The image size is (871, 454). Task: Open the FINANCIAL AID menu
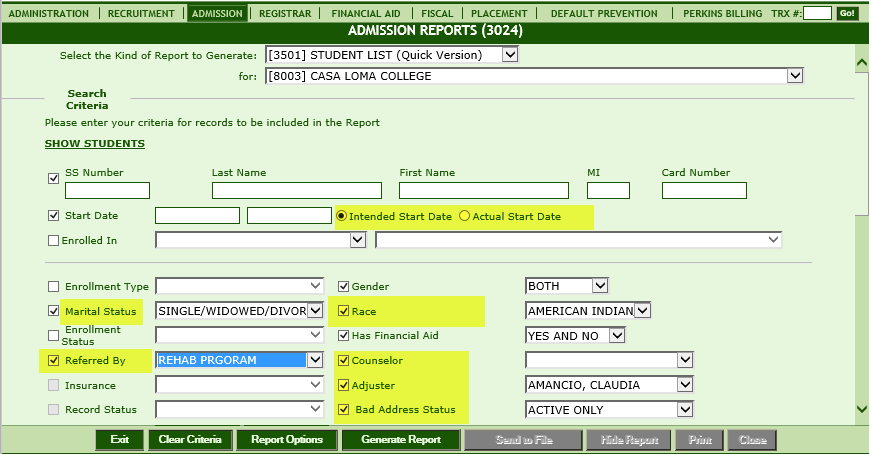click(x=366, y=13)
